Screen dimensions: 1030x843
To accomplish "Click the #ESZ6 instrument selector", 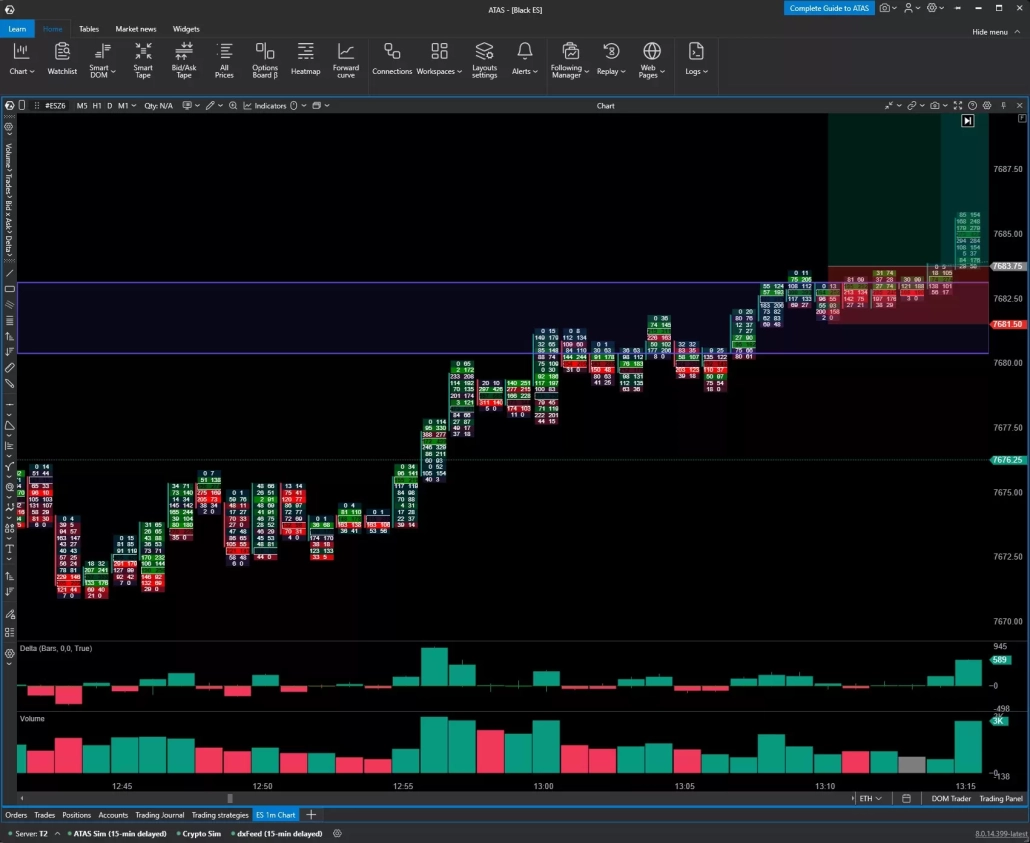I will (x=55, y=105).
